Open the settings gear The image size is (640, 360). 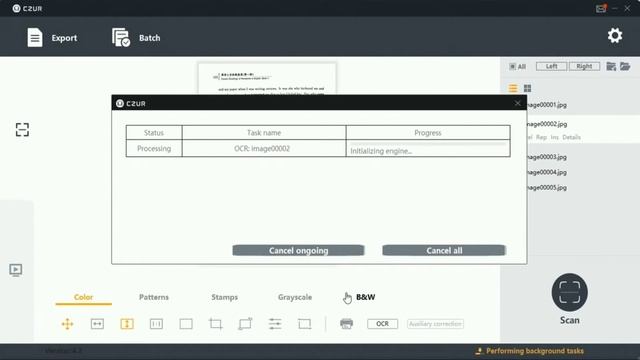point(615,36)
